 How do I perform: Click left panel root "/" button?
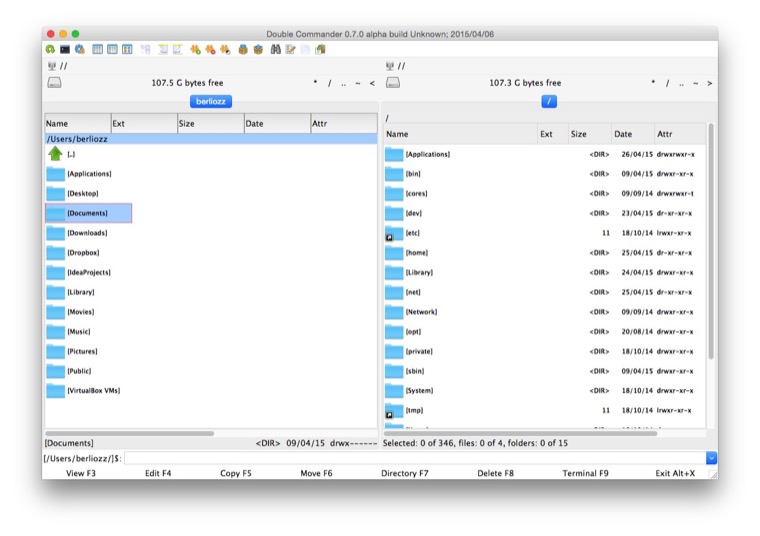point(330,83)
